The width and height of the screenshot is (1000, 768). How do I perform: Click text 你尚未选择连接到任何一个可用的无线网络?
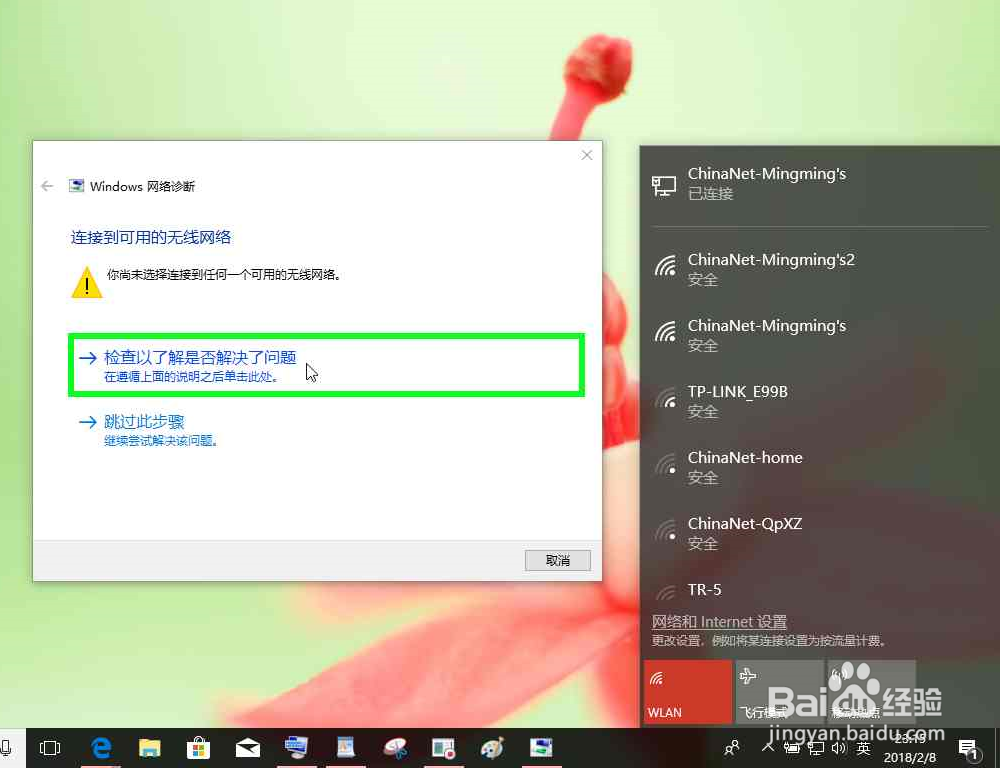point(224,275)
